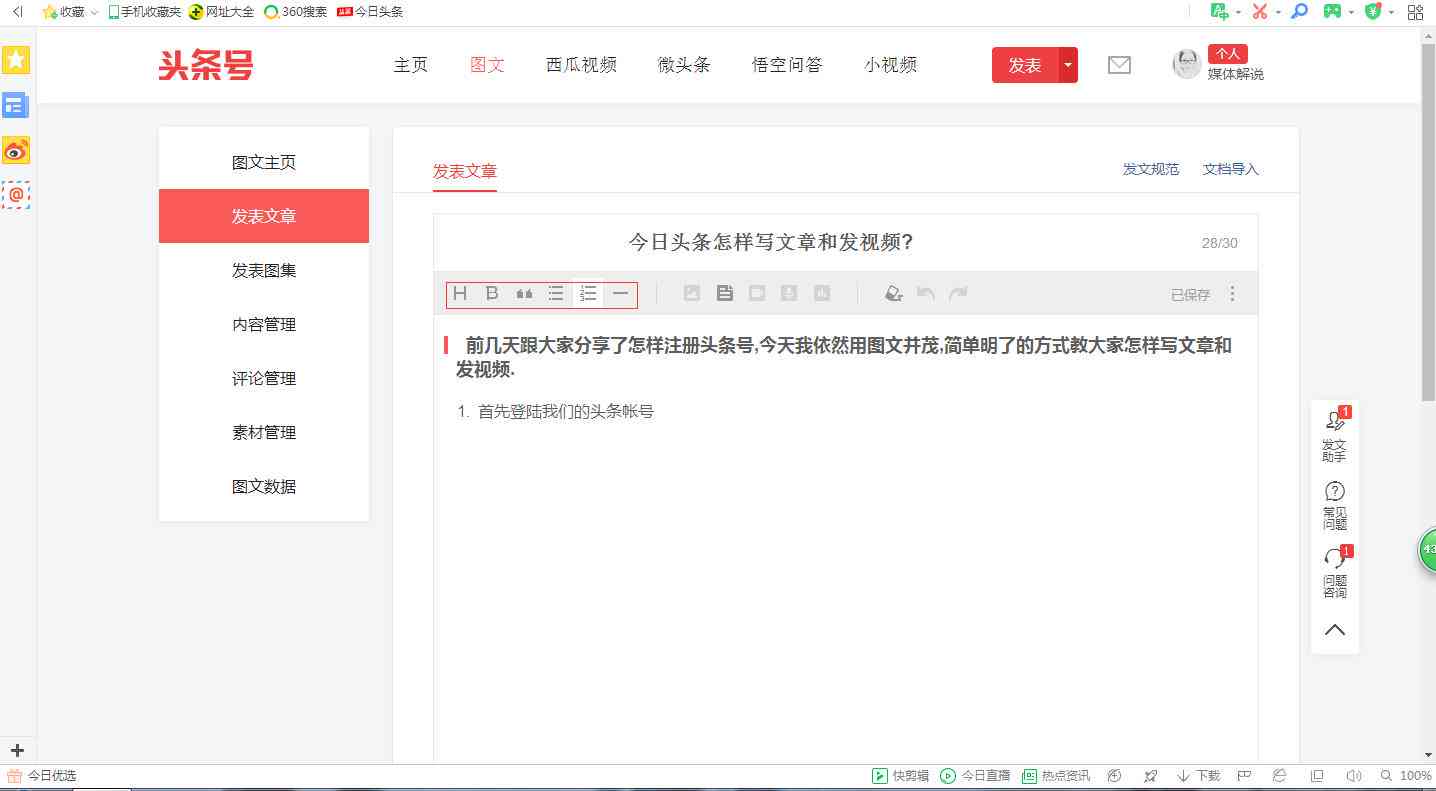Open the Weibo sidebar icon
Viewport: 1436px width, 791px height.
(16, 150)
